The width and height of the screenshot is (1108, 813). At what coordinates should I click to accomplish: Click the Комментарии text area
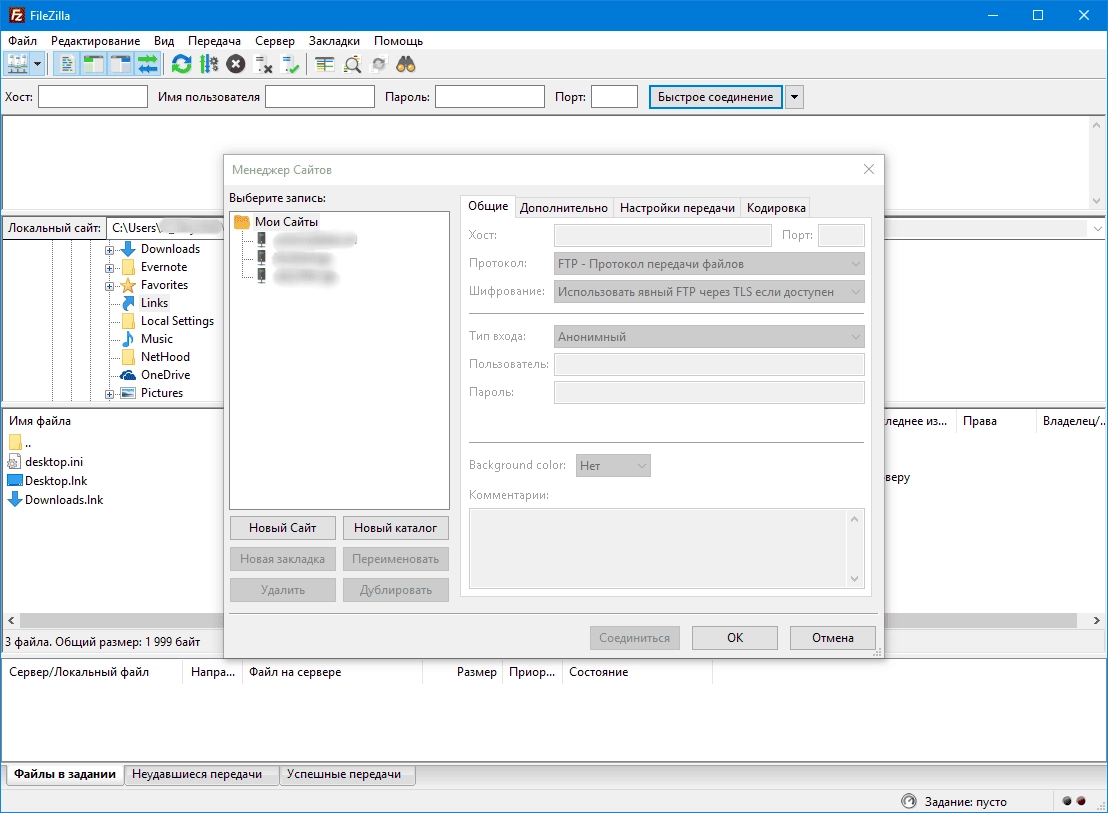pos(666,548)
